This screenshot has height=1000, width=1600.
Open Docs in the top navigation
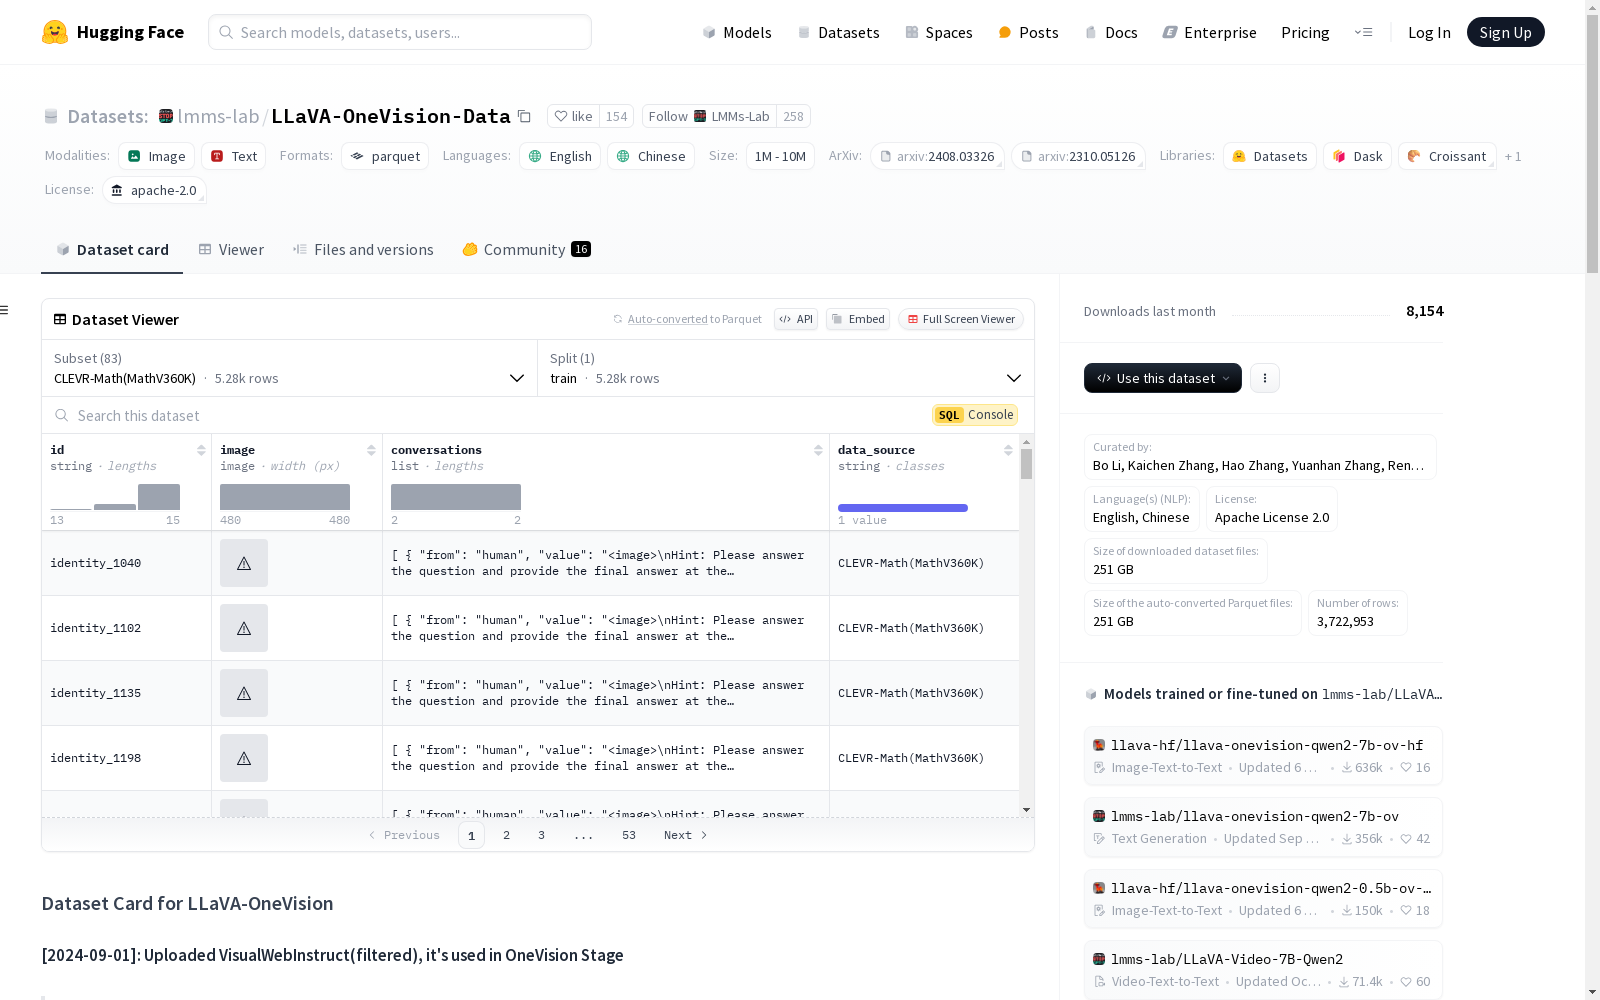(1111, 32)
